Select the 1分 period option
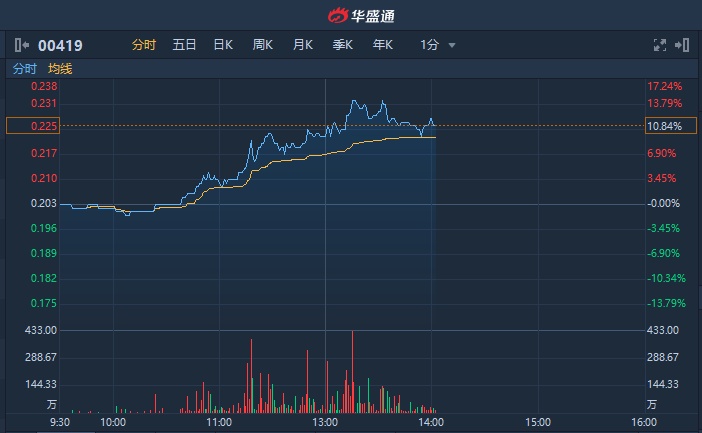 (429, 45)
